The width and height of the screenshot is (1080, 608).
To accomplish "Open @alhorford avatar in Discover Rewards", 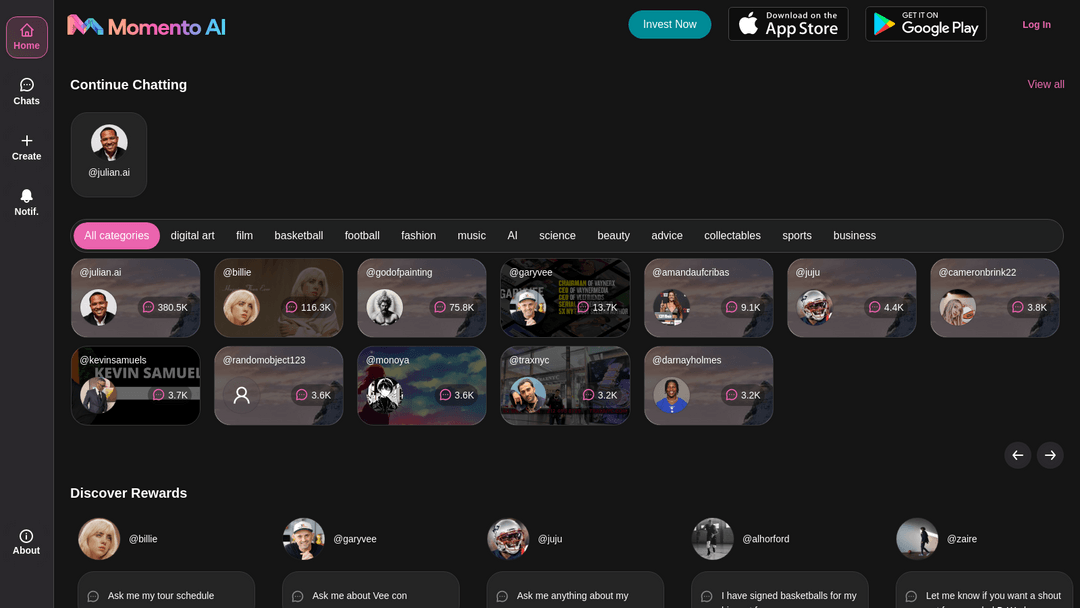I will pos(712,538).
